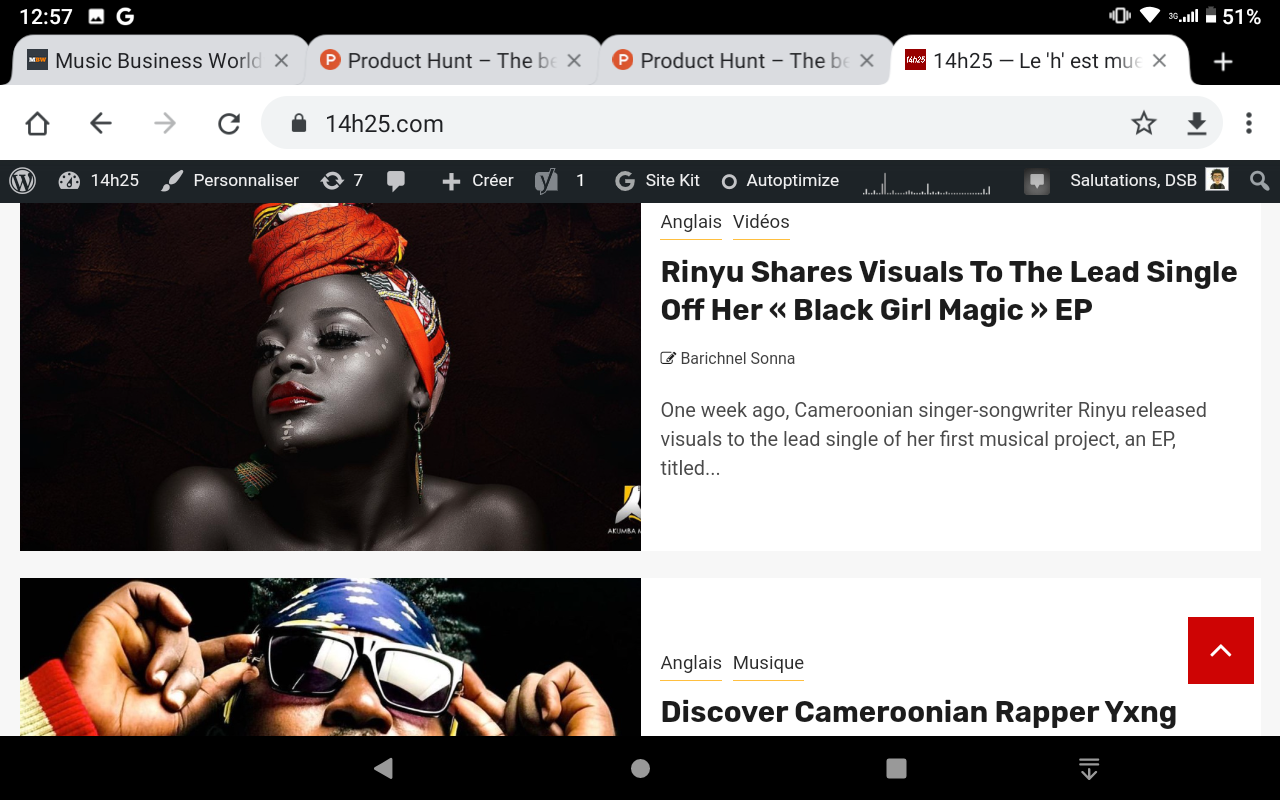Open the Anglais category on Yxng article
1280x800 pixels.
coord(691,663)
